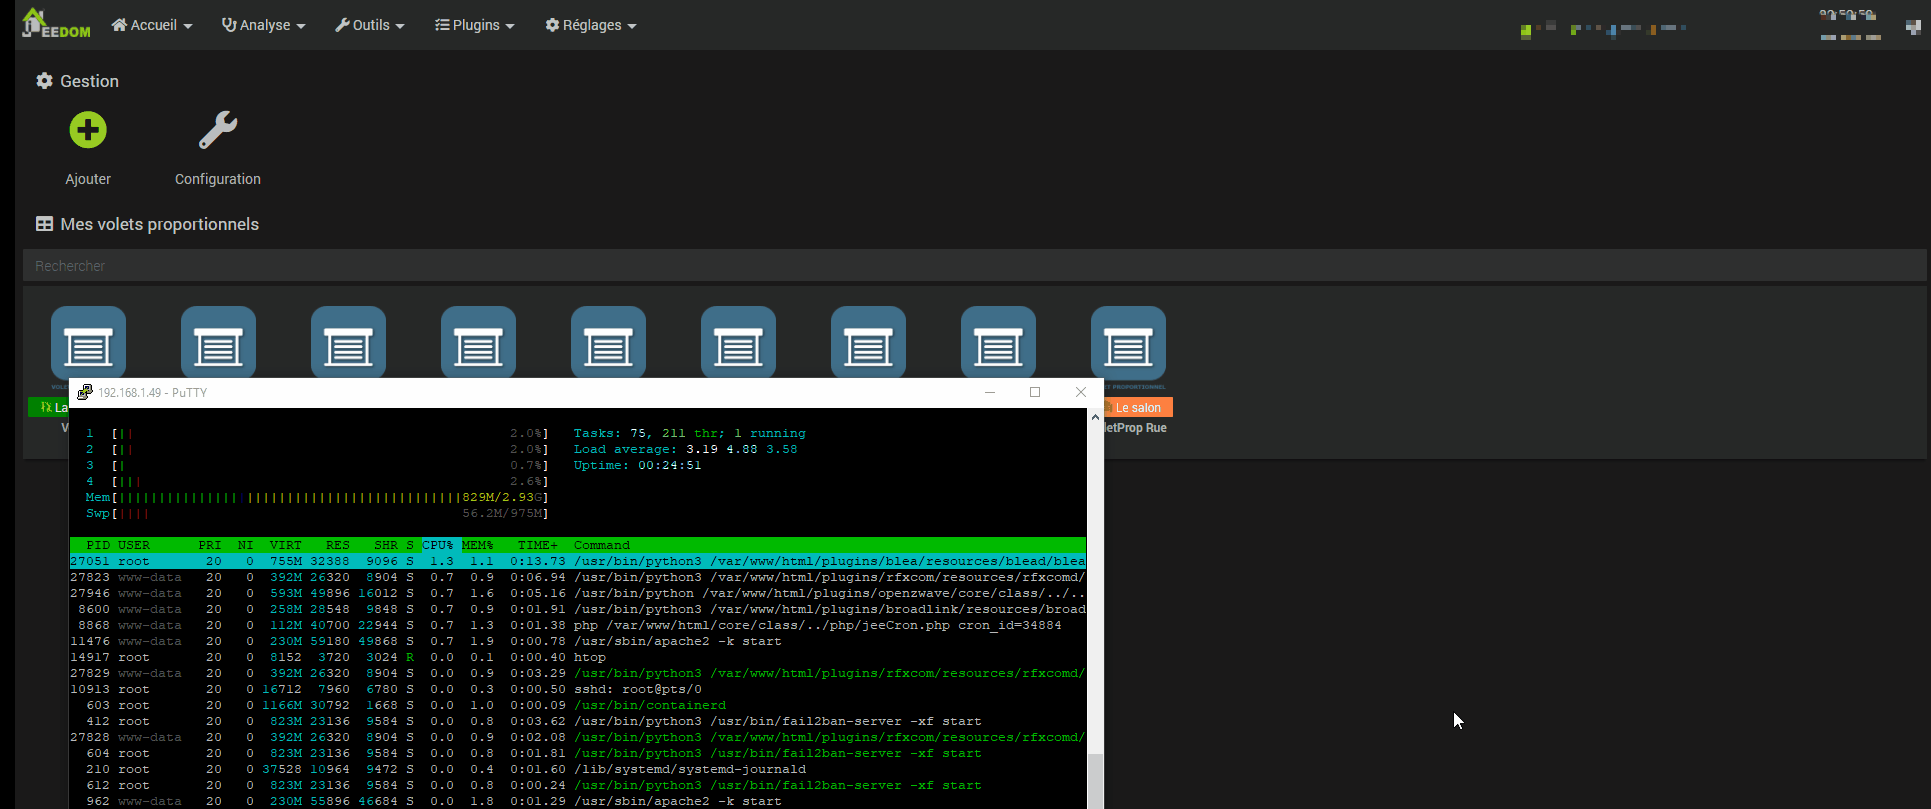The width and height of the screenshot is (1931, 809).
Task: Click the Mem usage meter bar
Action: [317, 497]
